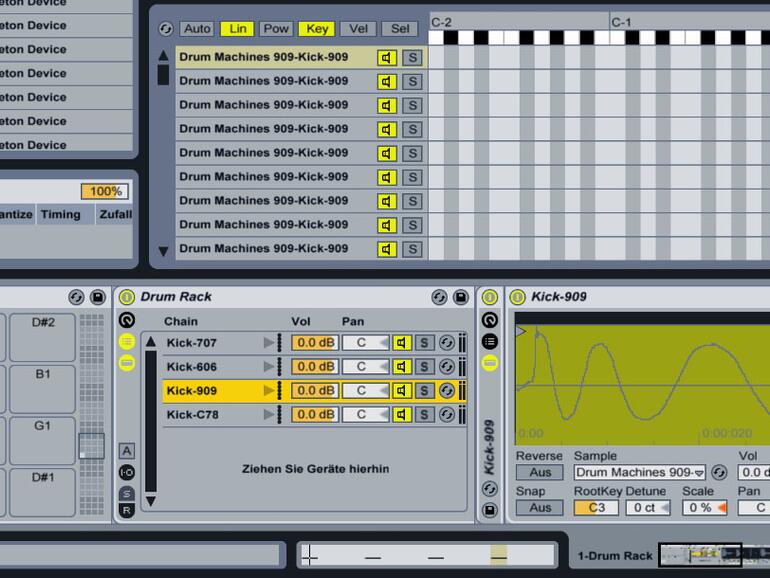Open the Zufall tab
The width and height of the screenshot is (770, 578).
[115, 215]
